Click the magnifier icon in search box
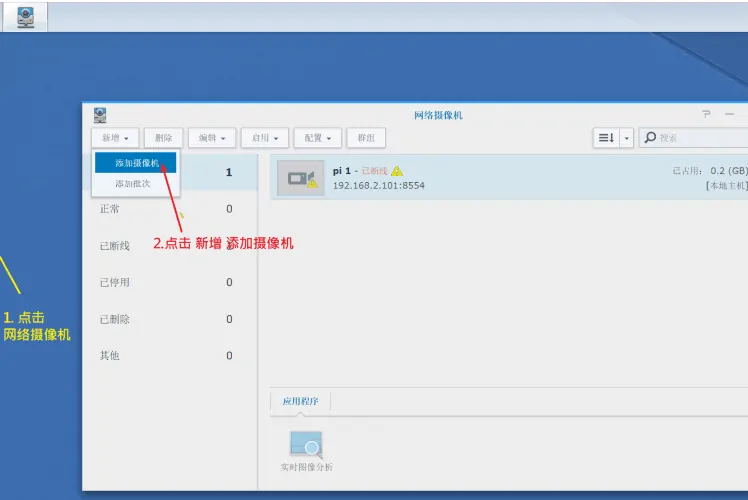 (x=650, y=138)
